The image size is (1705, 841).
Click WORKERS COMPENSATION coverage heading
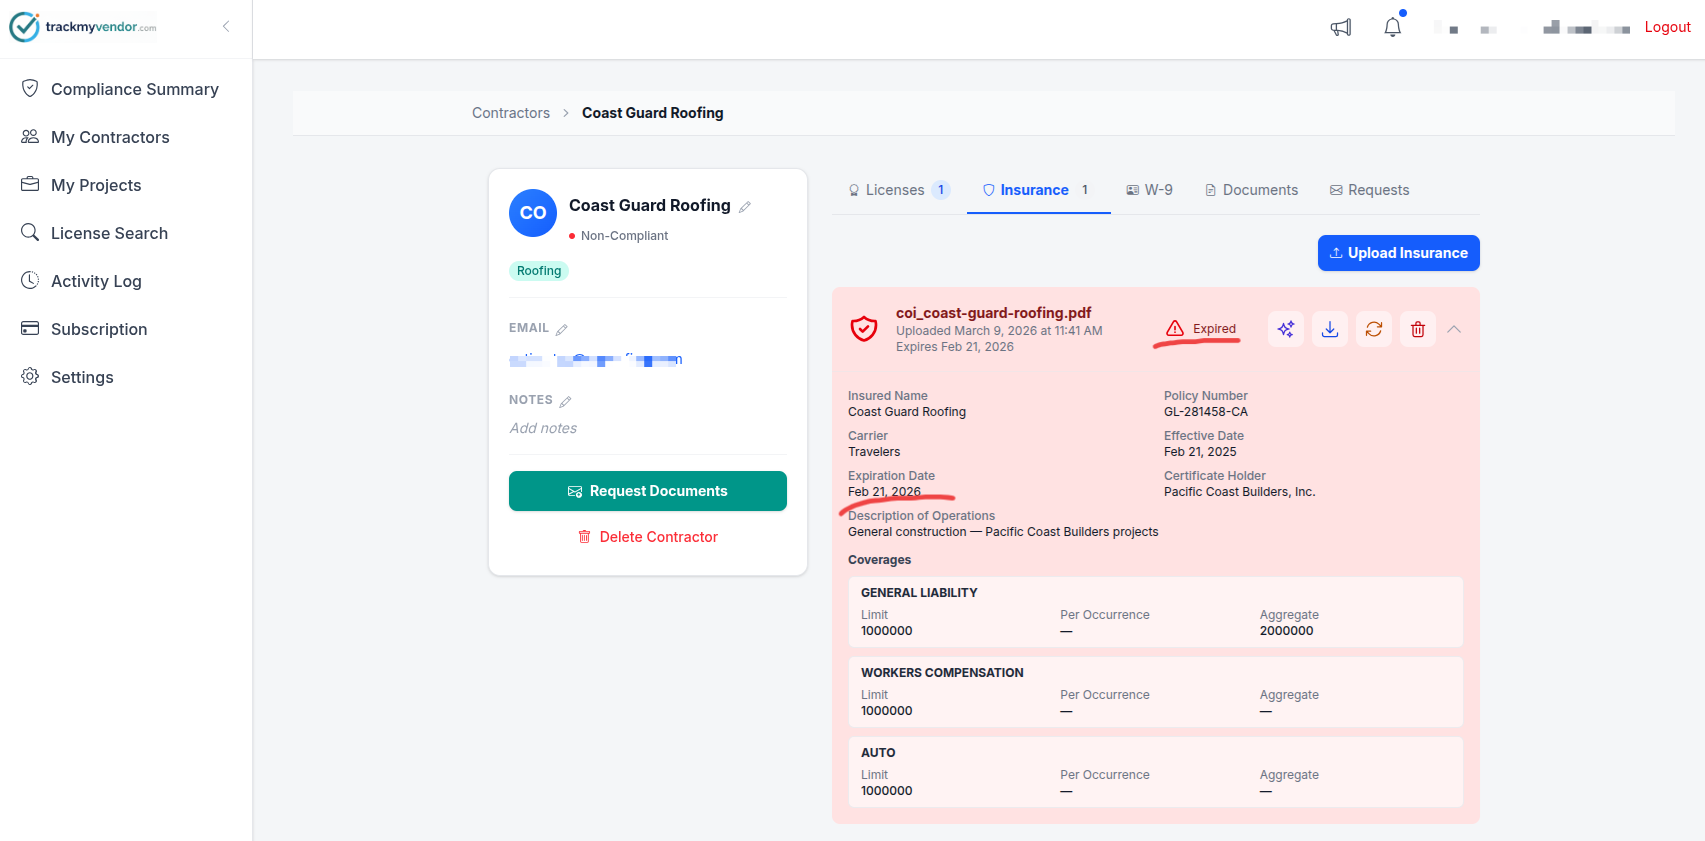(x=942, y=673)
